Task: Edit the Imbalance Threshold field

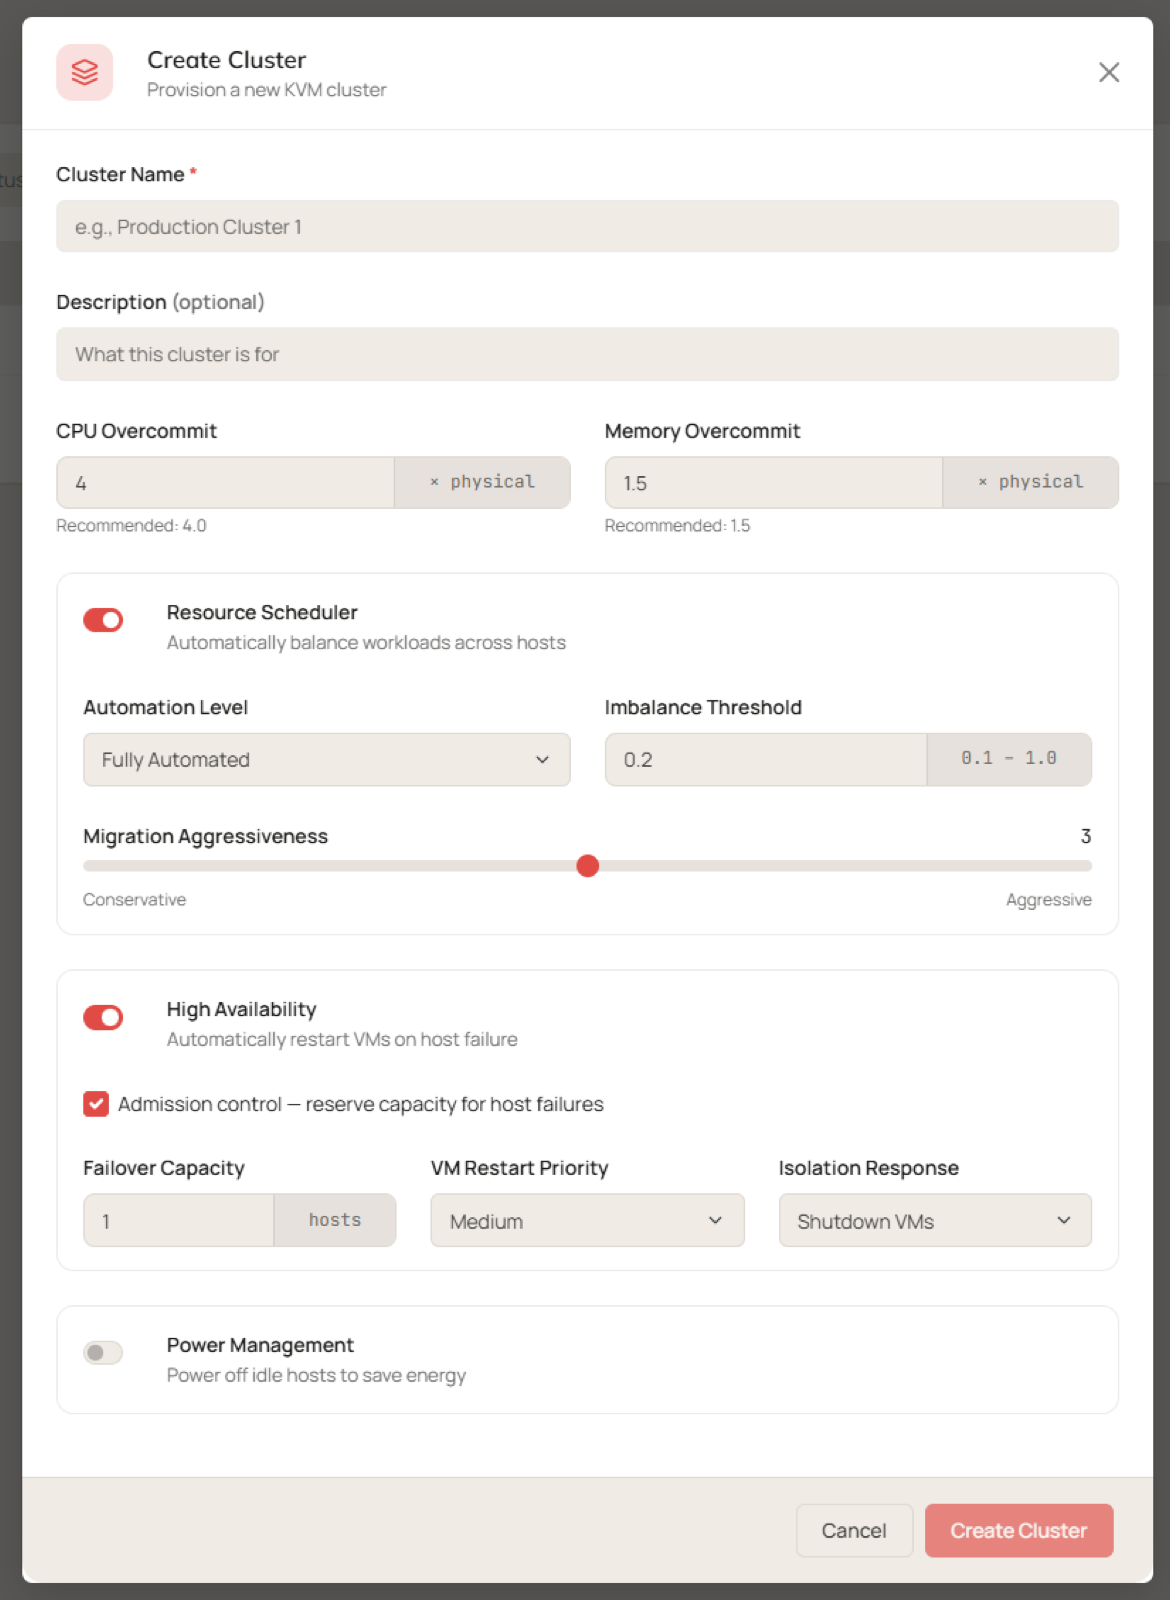Action: click(766, 760)
